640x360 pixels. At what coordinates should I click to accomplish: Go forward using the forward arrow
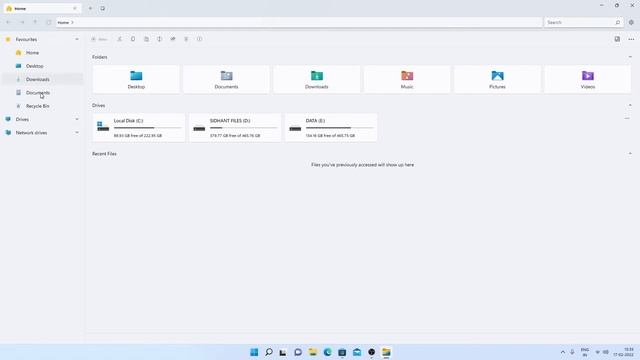pyautogui.click(x=22, y=22)
